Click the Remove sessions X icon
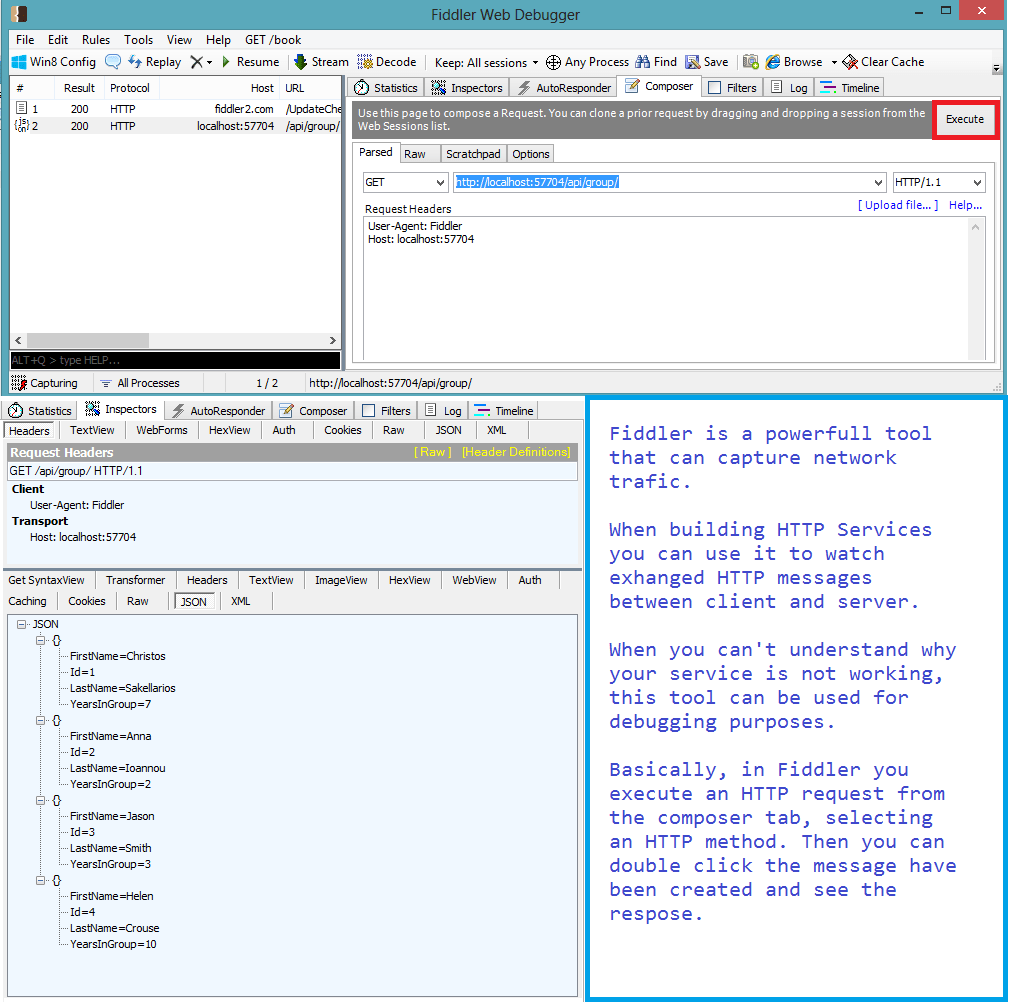This screenshot has height=1004, width=1010. (196, 62)
